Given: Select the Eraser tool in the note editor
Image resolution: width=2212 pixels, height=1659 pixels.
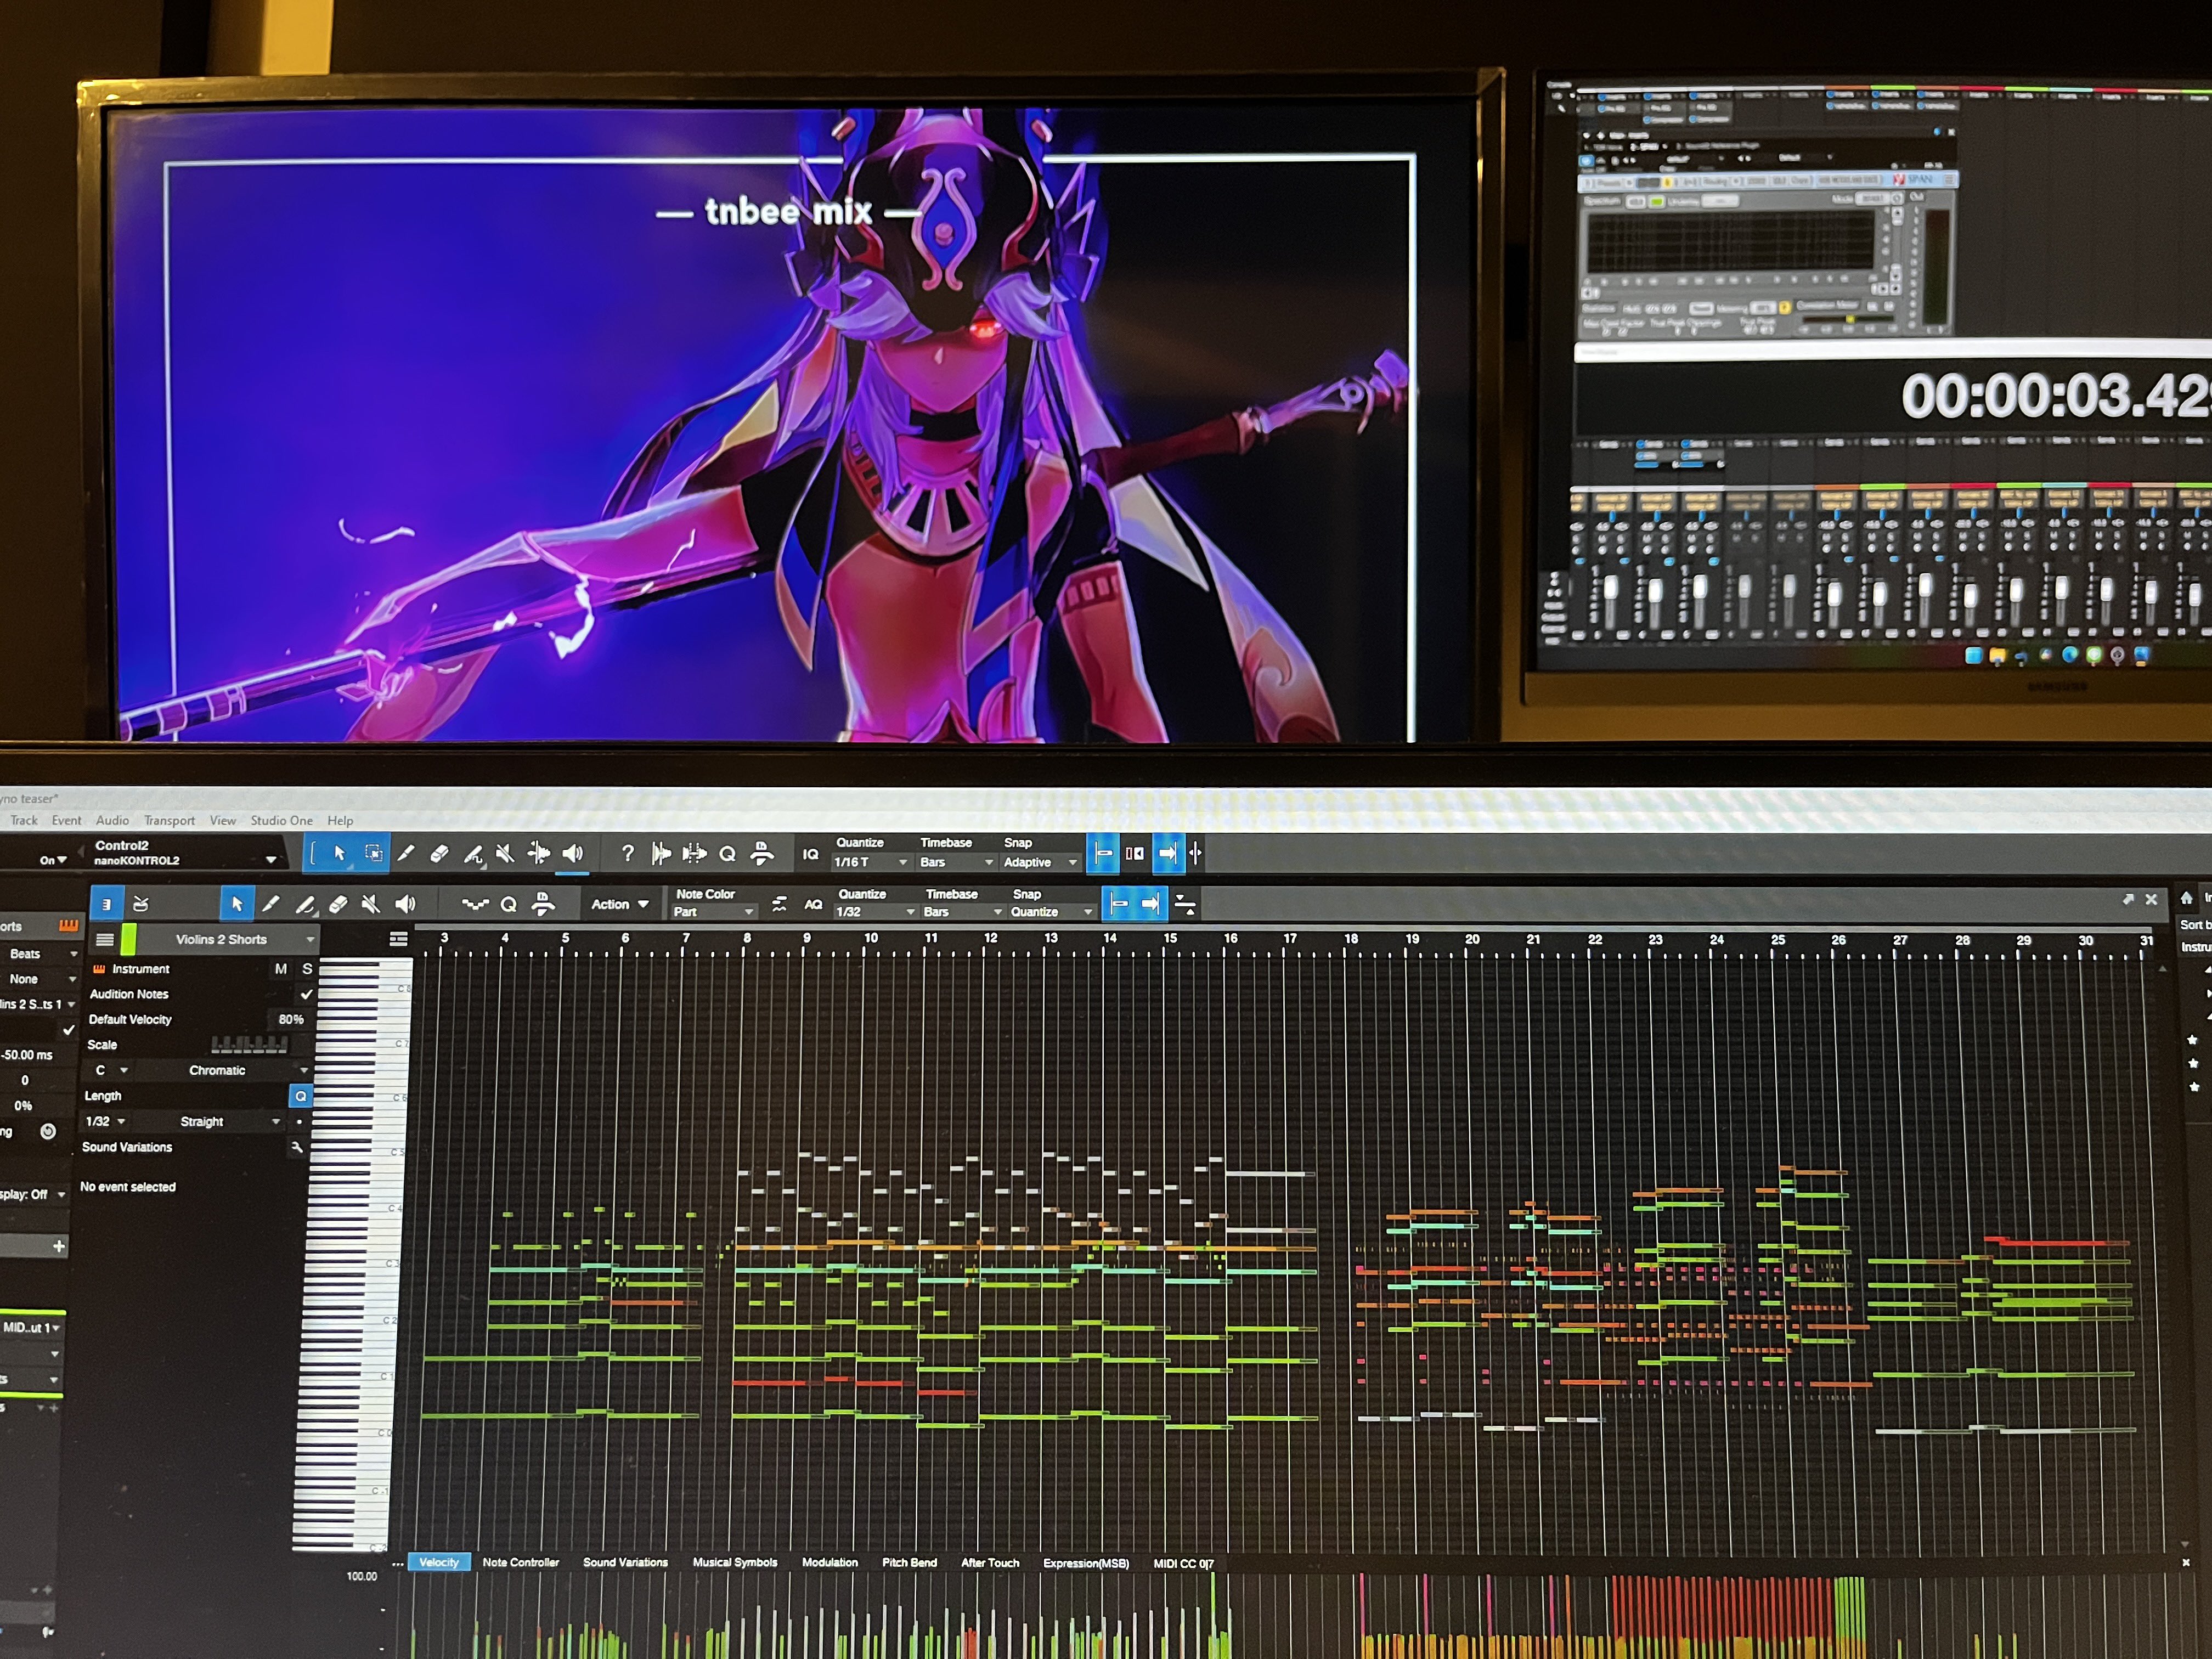Looking at the screenshot, I should (x=339, y=905).
